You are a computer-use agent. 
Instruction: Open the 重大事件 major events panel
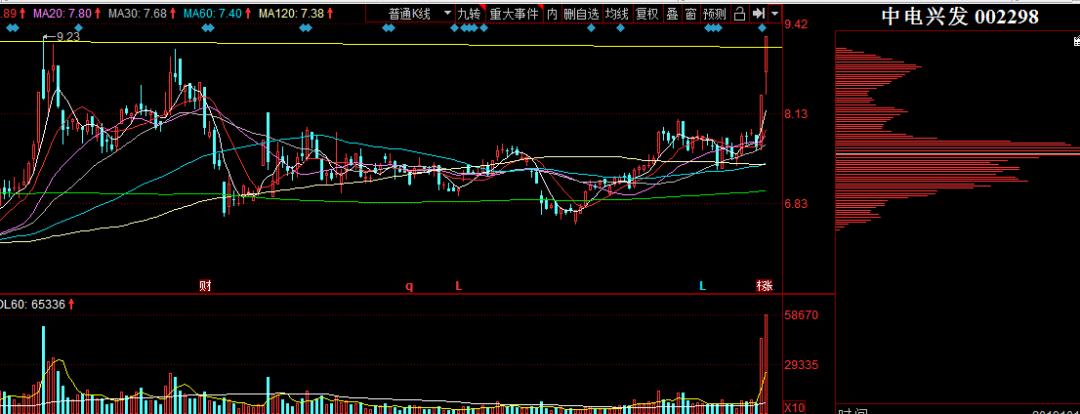pos(514,13)
